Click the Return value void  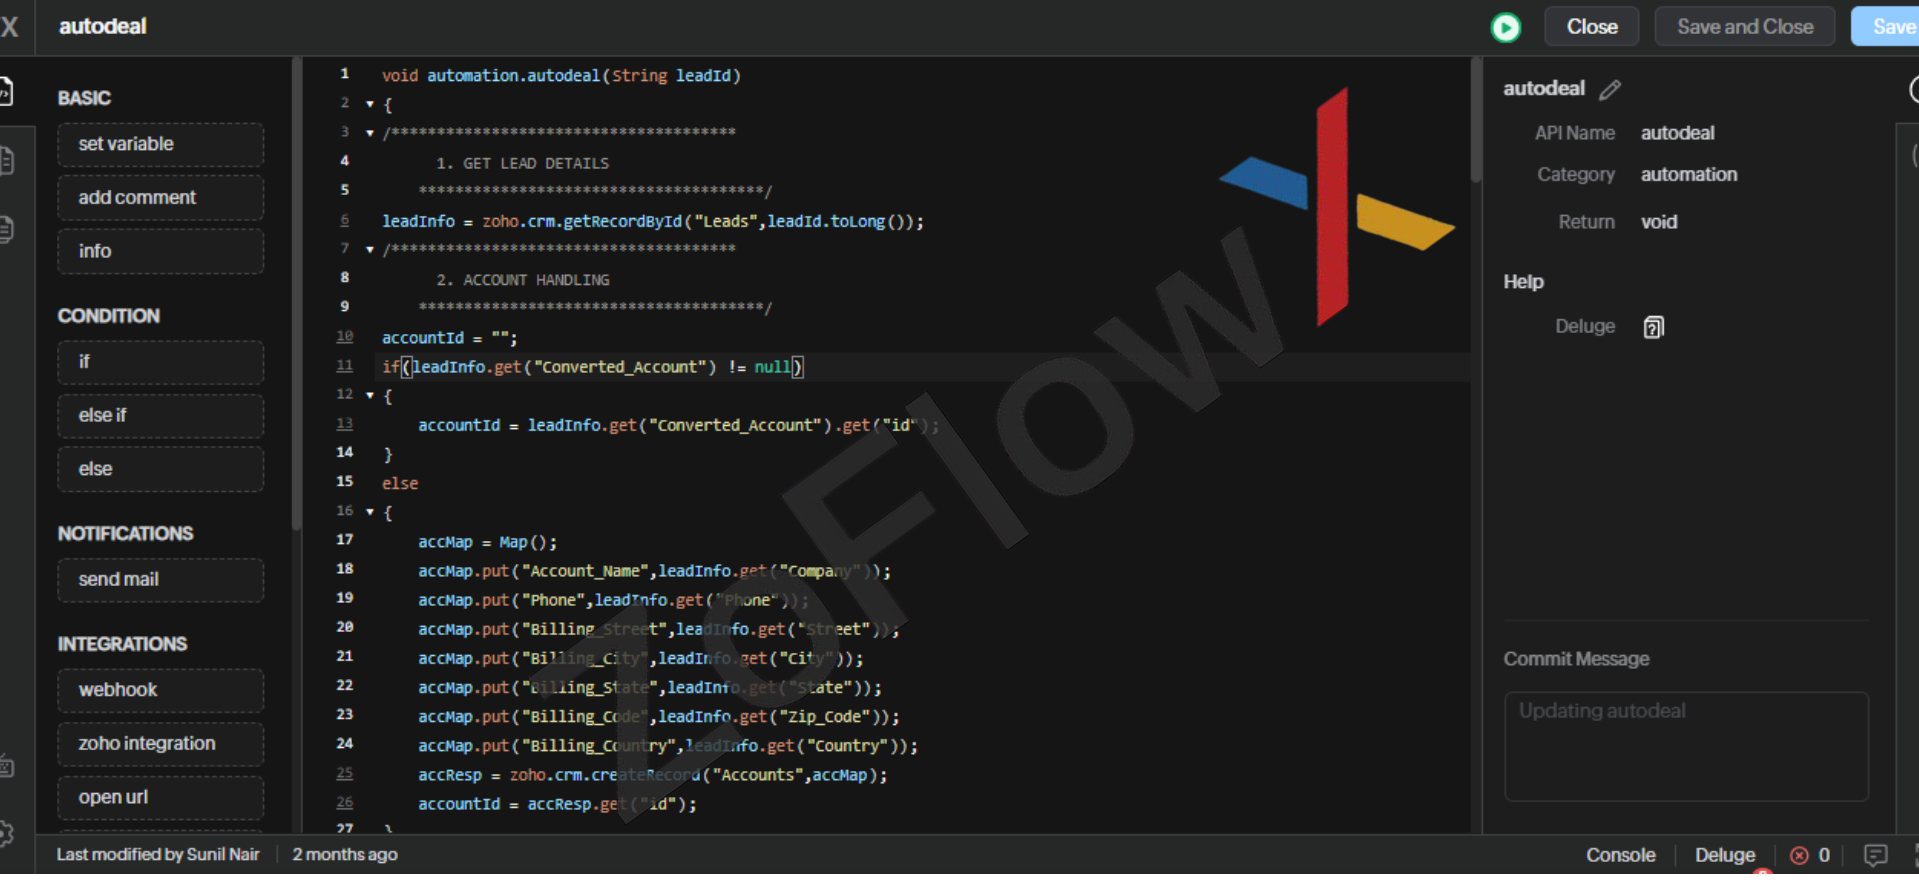coord(1659,222)
